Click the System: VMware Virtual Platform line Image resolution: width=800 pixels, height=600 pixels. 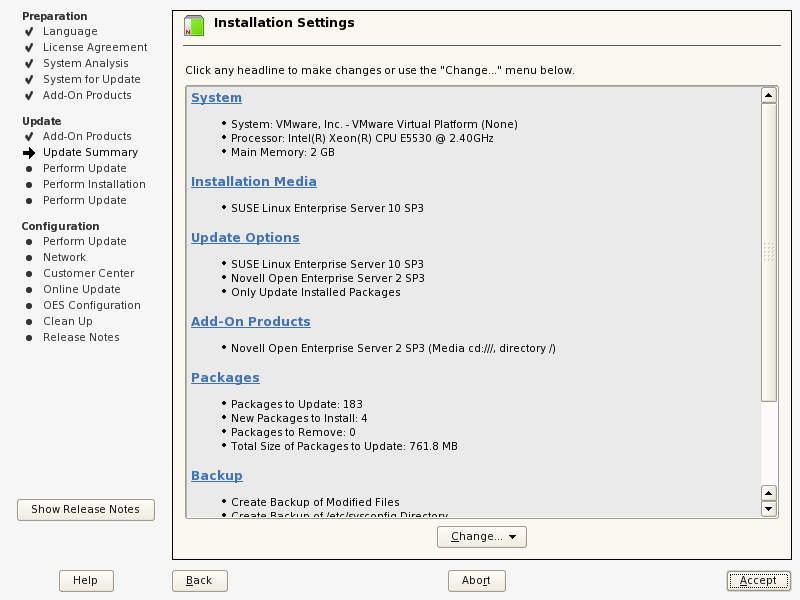coord(374,124)
